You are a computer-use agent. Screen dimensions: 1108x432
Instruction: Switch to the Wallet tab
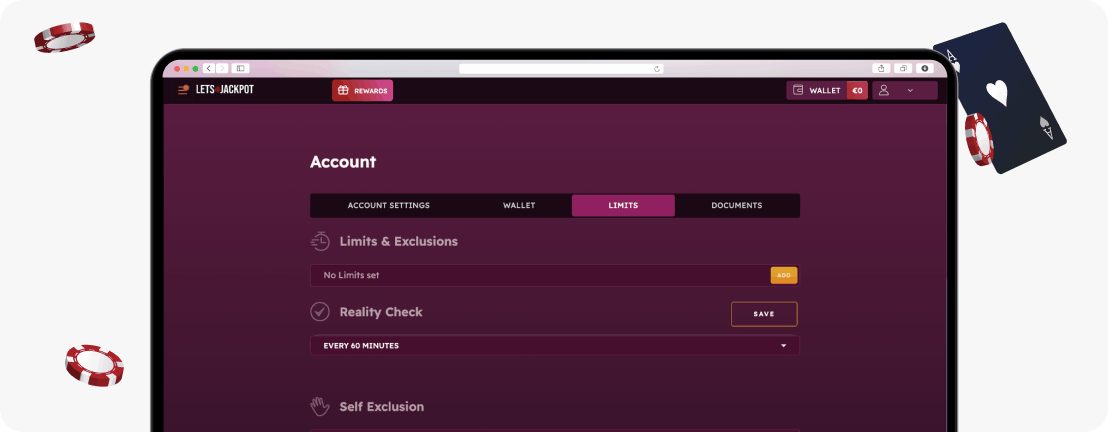click(x=519, y=206)
